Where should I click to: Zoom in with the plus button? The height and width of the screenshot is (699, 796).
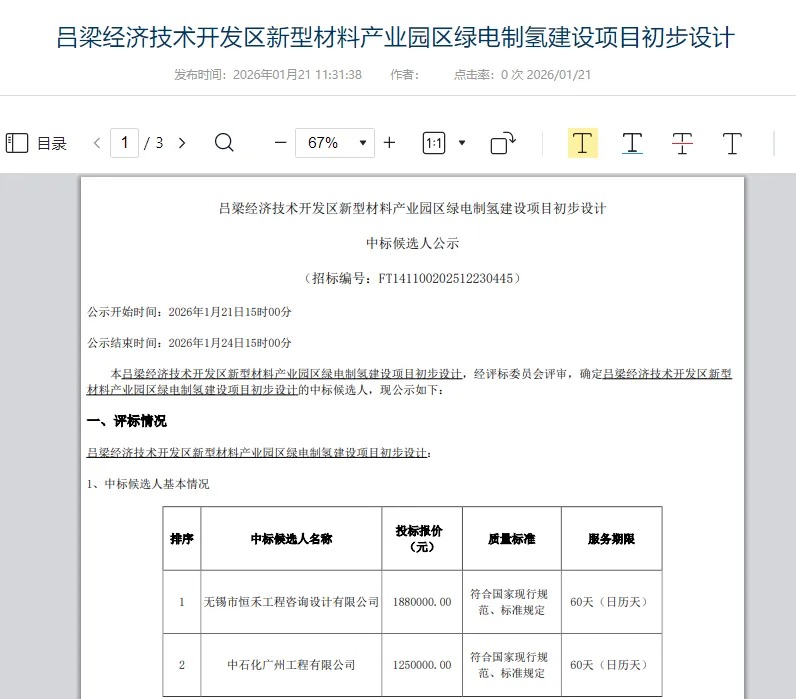pos(389,143)
